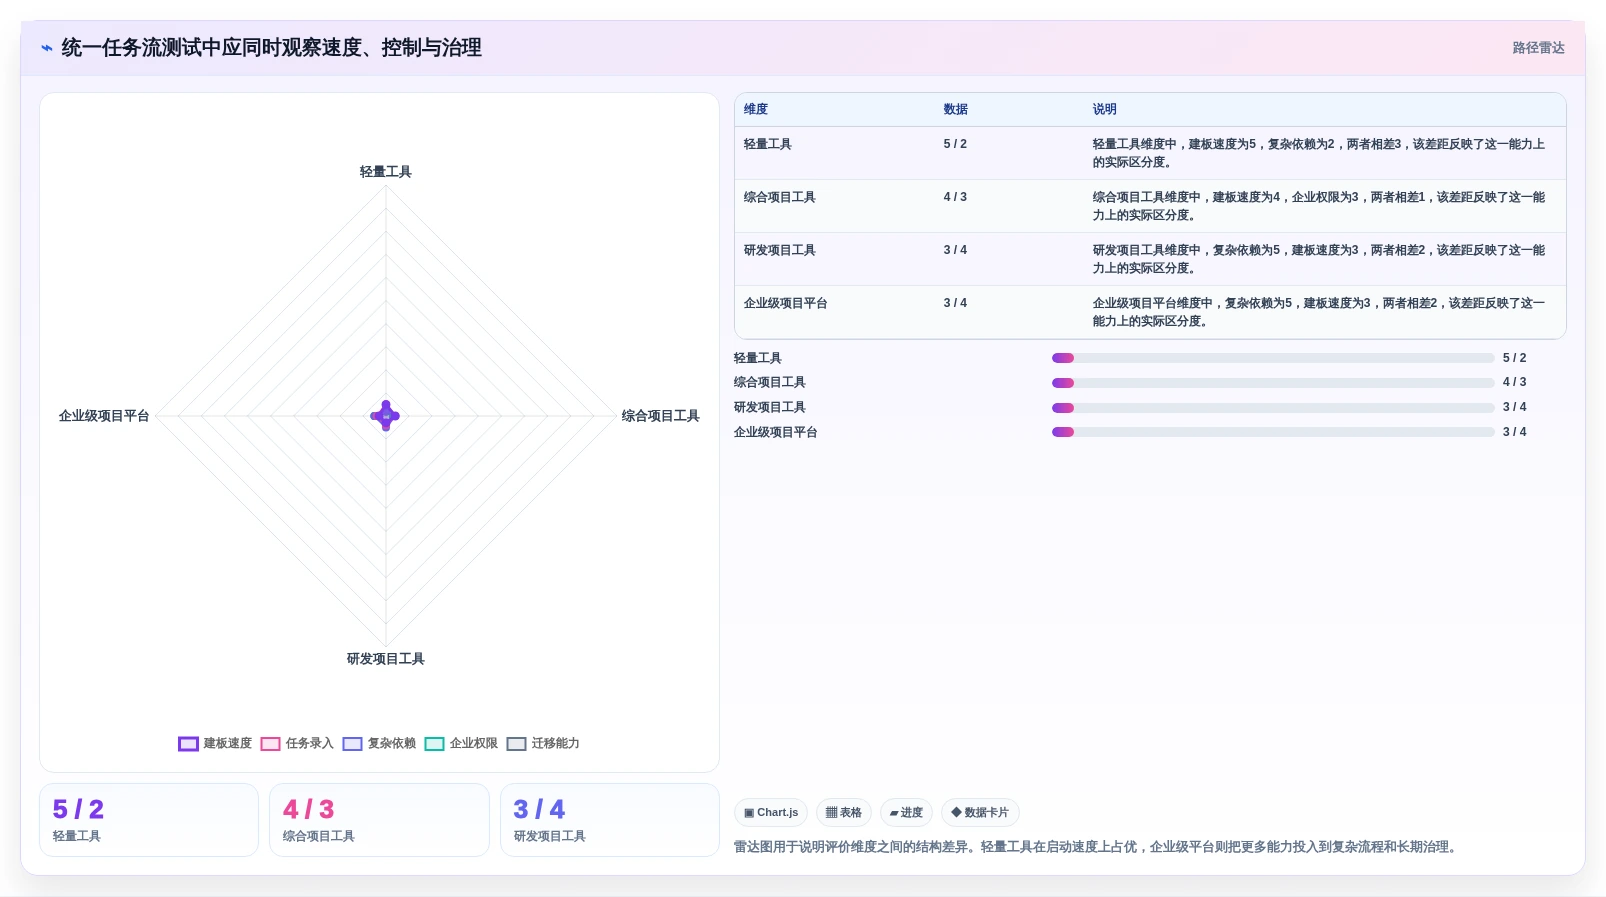Viewport: 1606px width, 897px height.
Task: Click the 进度 tag chip
Action: 906,813
